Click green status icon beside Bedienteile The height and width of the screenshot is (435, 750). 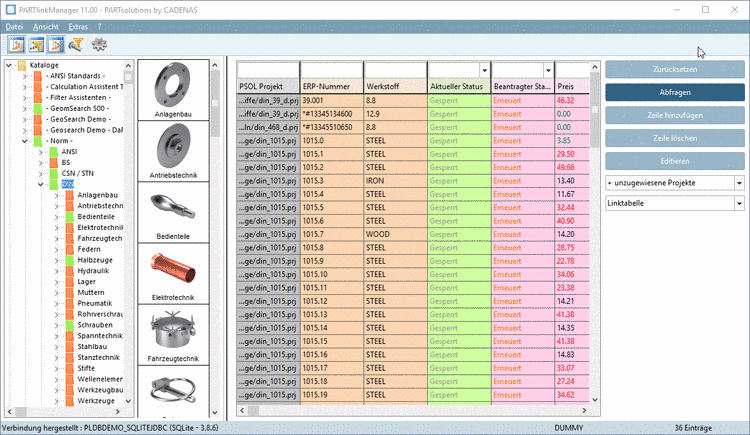[69, 216]
